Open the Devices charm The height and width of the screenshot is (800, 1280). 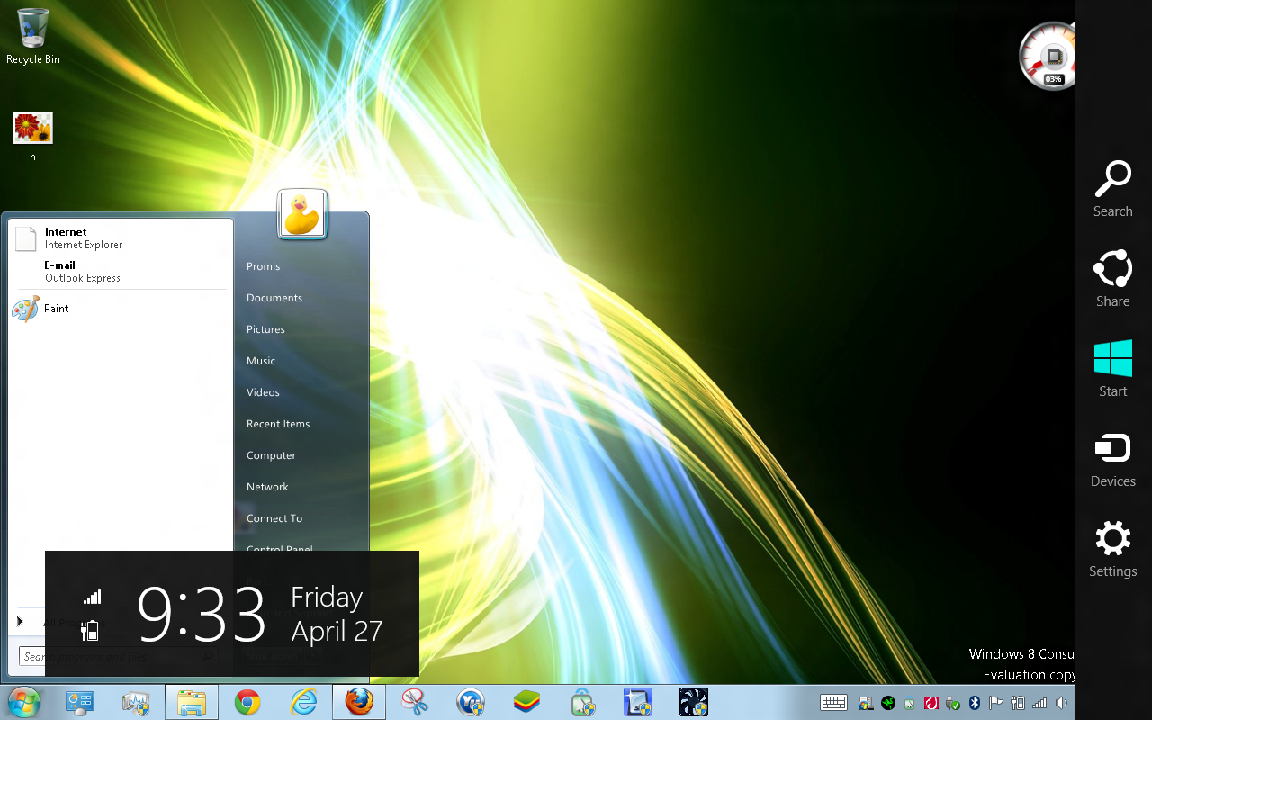(x=1112, y=460)
